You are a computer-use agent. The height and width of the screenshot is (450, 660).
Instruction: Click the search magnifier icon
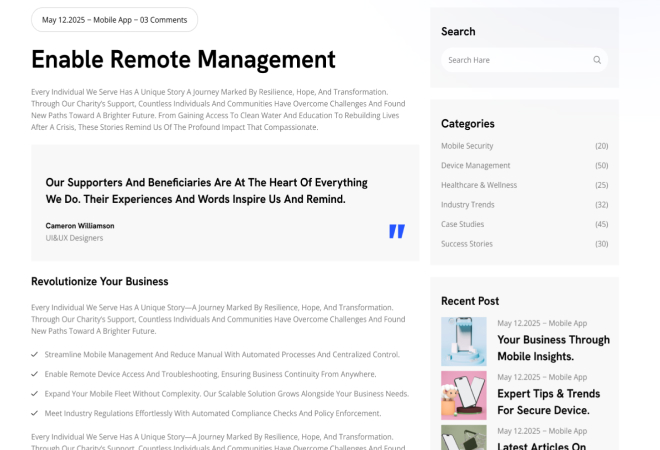[x=597, y=60]
